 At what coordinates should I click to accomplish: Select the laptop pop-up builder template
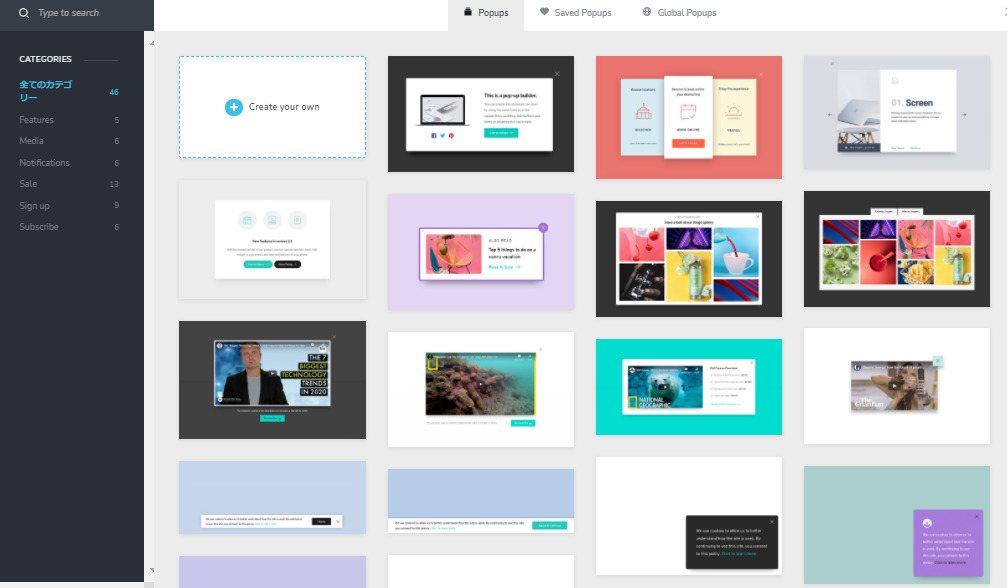(480, 114)
